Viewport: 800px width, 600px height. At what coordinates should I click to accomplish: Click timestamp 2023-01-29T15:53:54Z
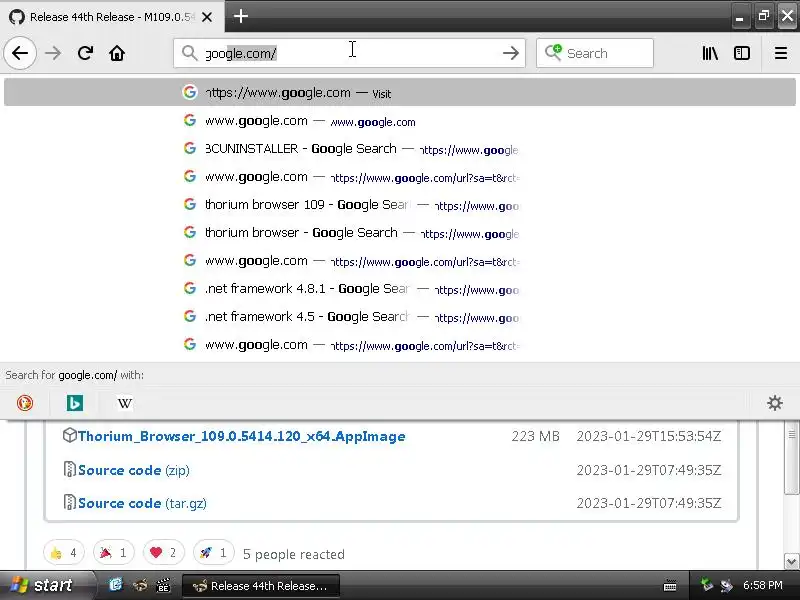pos(648,436)
